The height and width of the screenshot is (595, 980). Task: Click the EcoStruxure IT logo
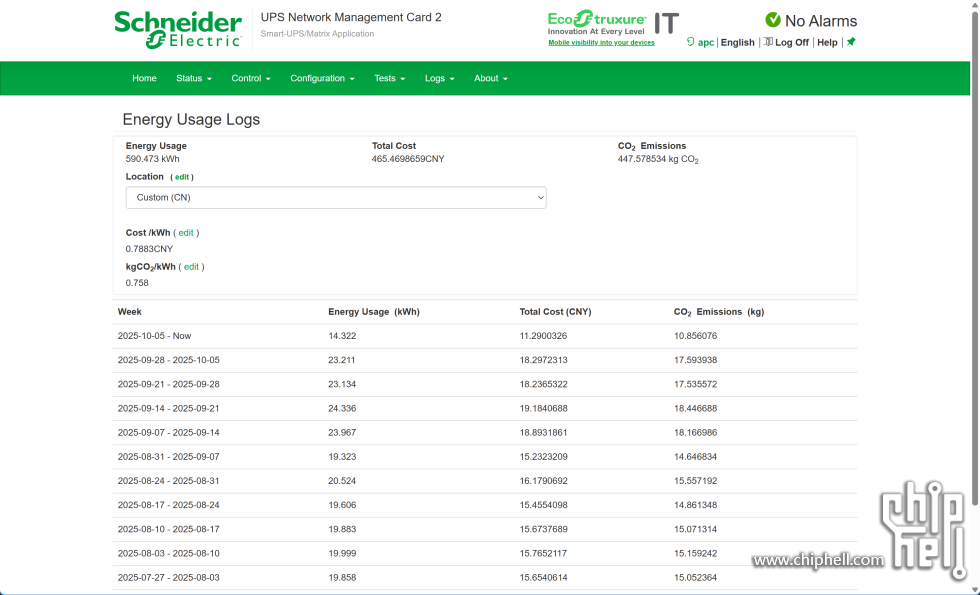pyautogui.click(x=612, y=23)
